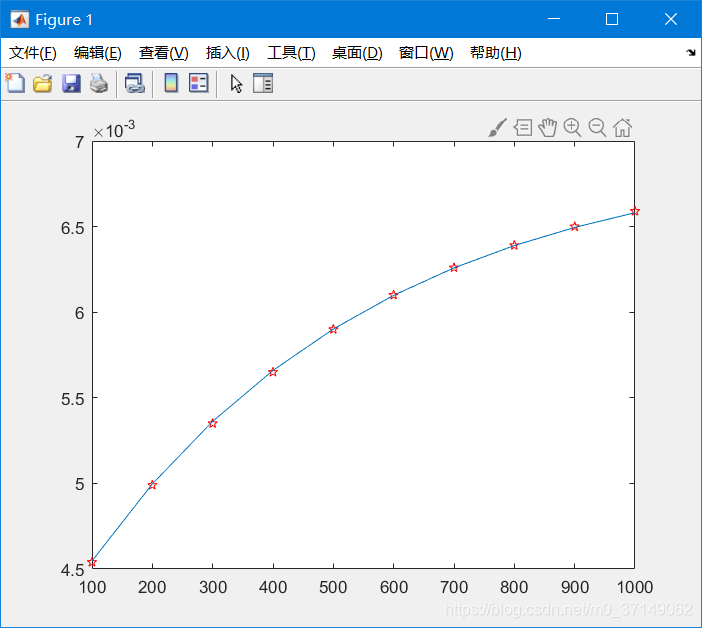Activate the Brush data tool in axes toolbar
This screenshot has width=702, height=628.
[497, 128]
